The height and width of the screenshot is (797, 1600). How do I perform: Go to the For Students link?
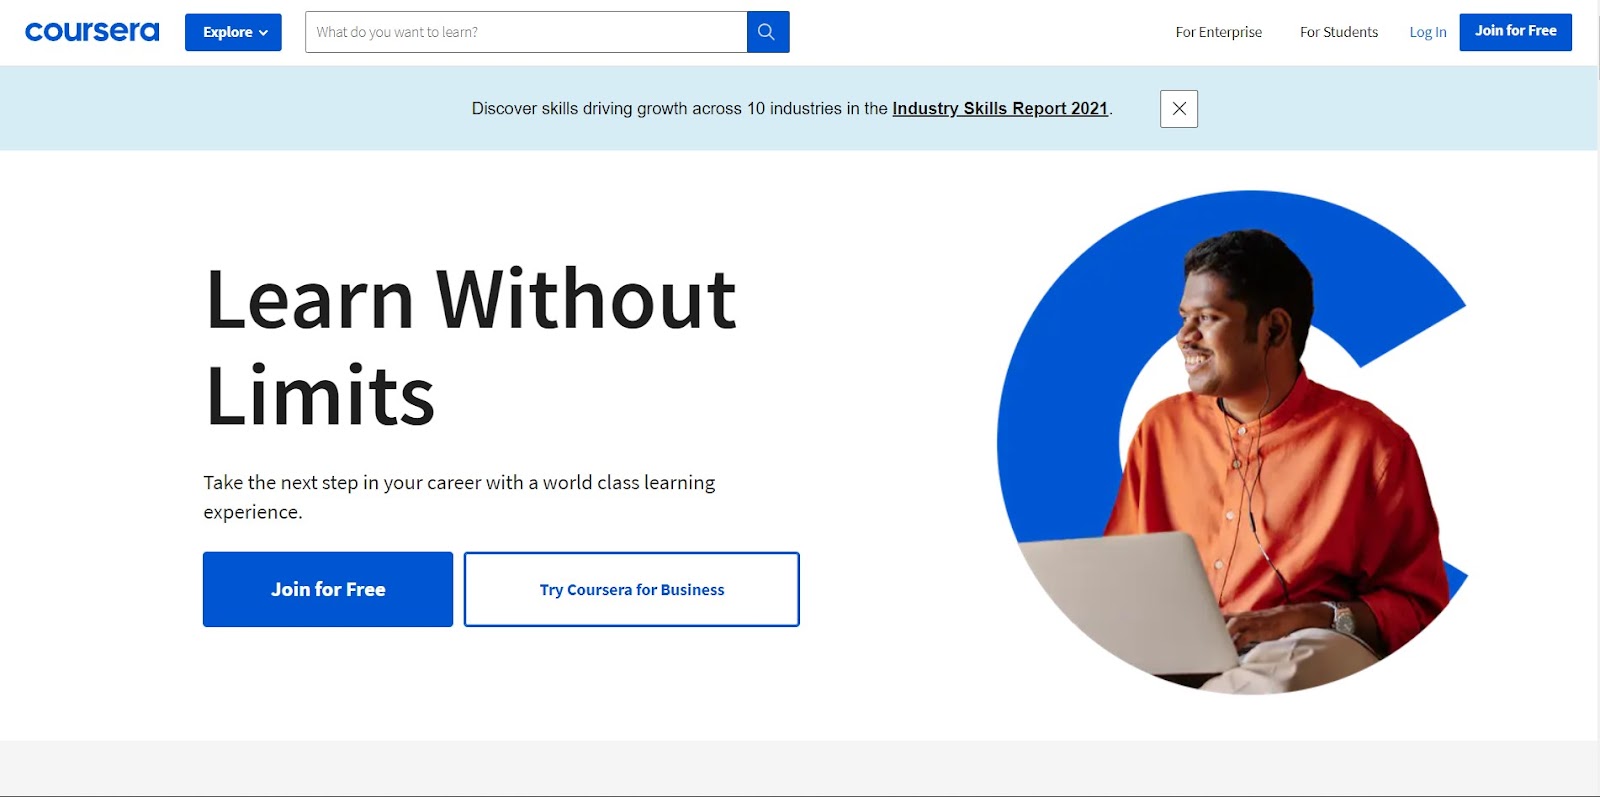tap(1338, 32)
